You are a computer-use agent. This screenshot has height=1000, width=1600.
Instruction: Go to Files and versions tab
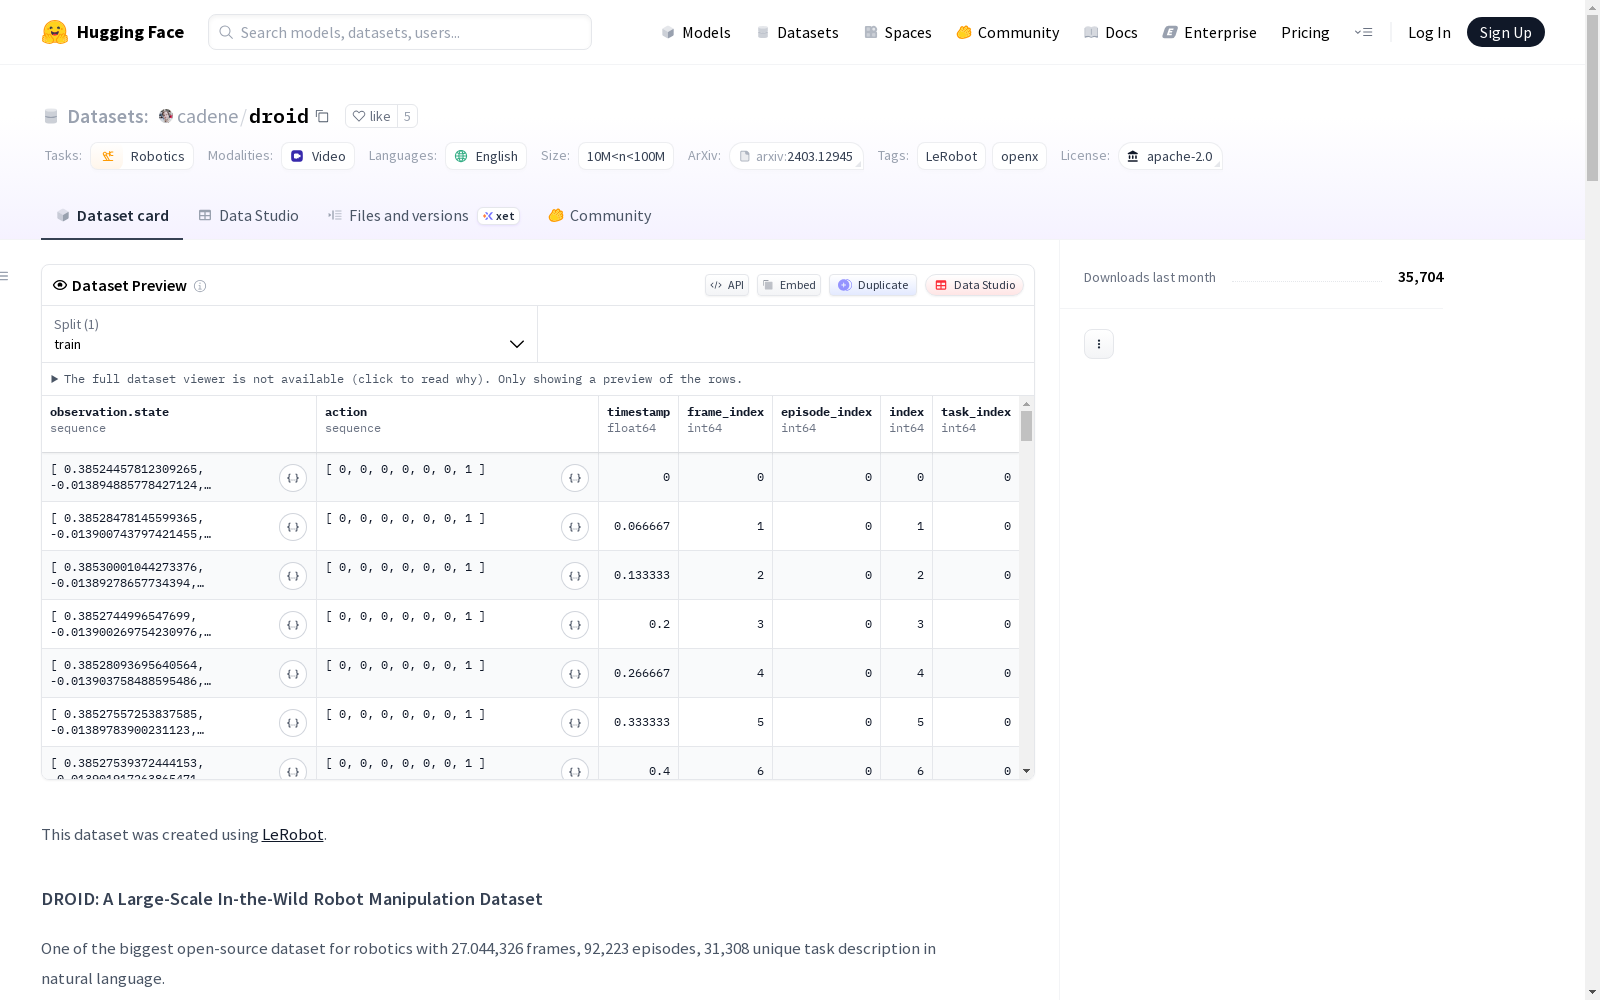(423, 216)
